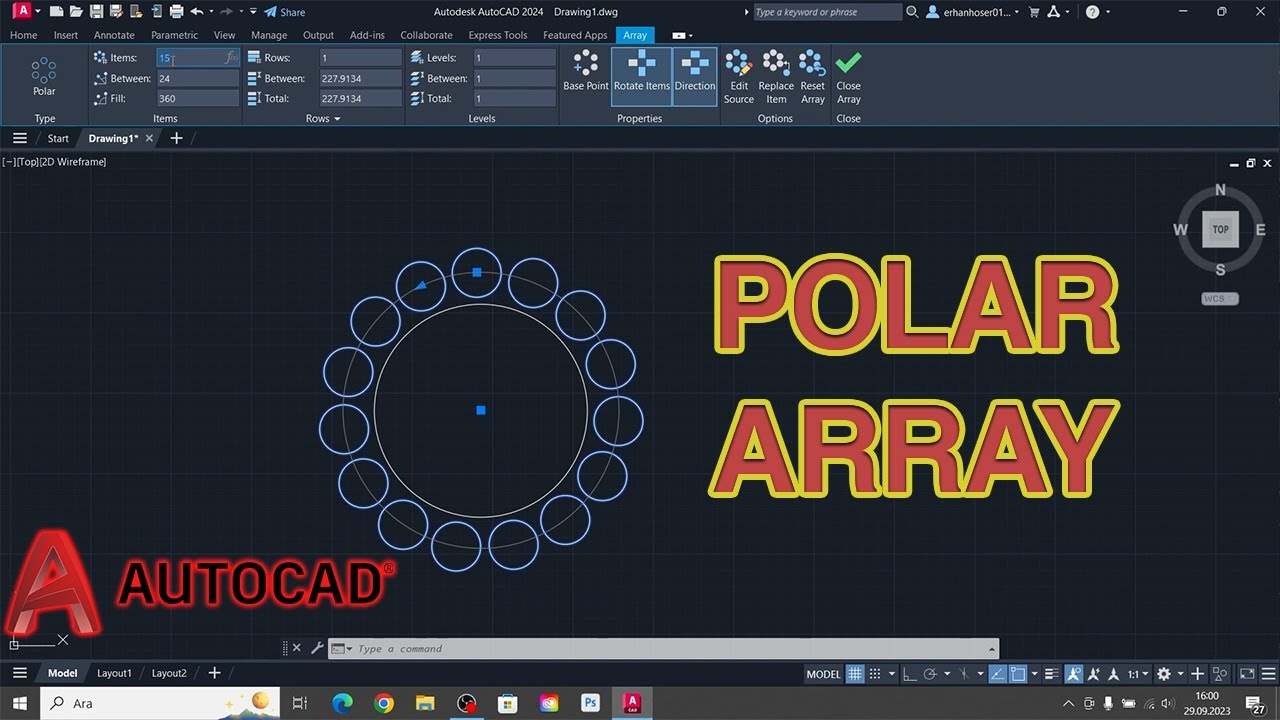Toggle snap mode in status bar
The width and height of the screenshot is (1280, 720).
tap(875, 674)
